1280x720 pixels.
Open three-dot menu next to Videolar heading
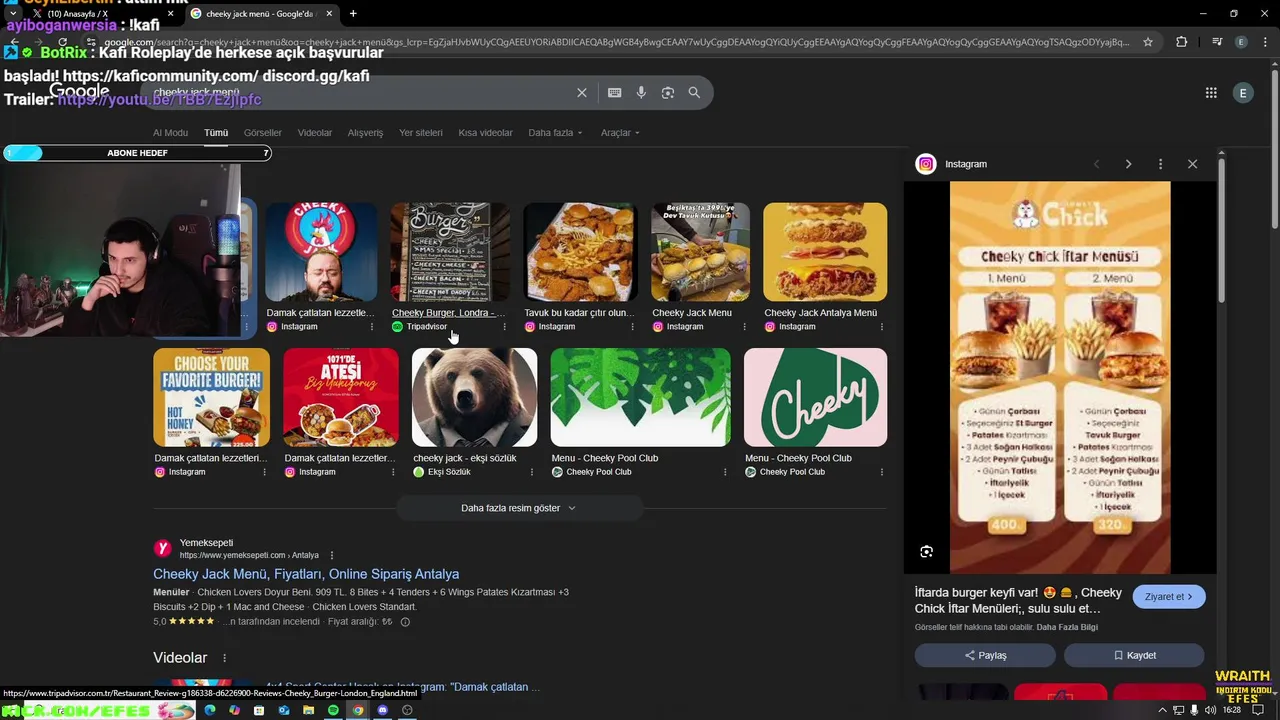[224, 658]
